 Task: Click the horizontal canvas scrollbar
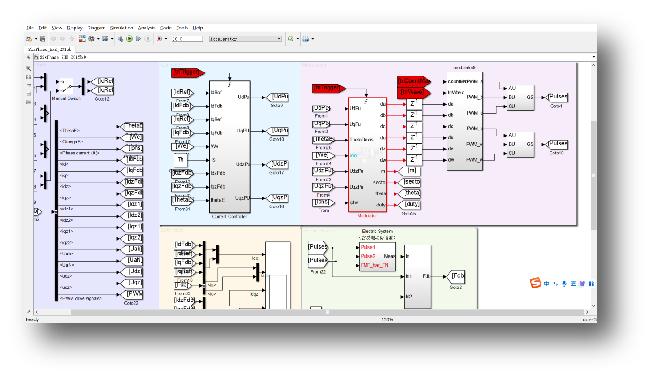coord(312,312)
